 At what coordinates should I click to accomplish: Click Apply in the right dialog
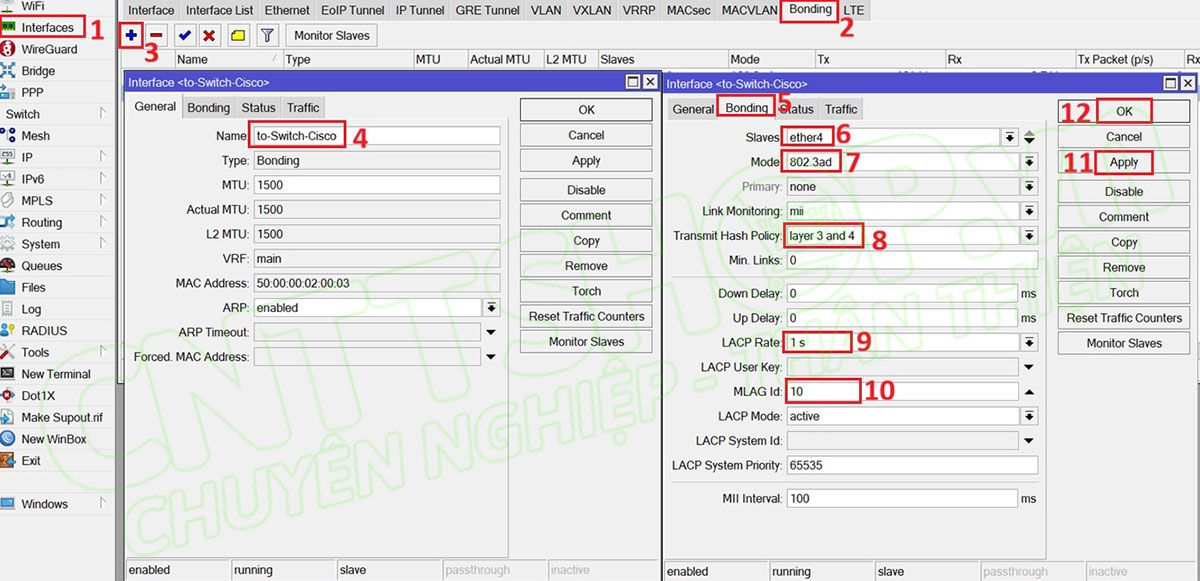coord(1124,162)
